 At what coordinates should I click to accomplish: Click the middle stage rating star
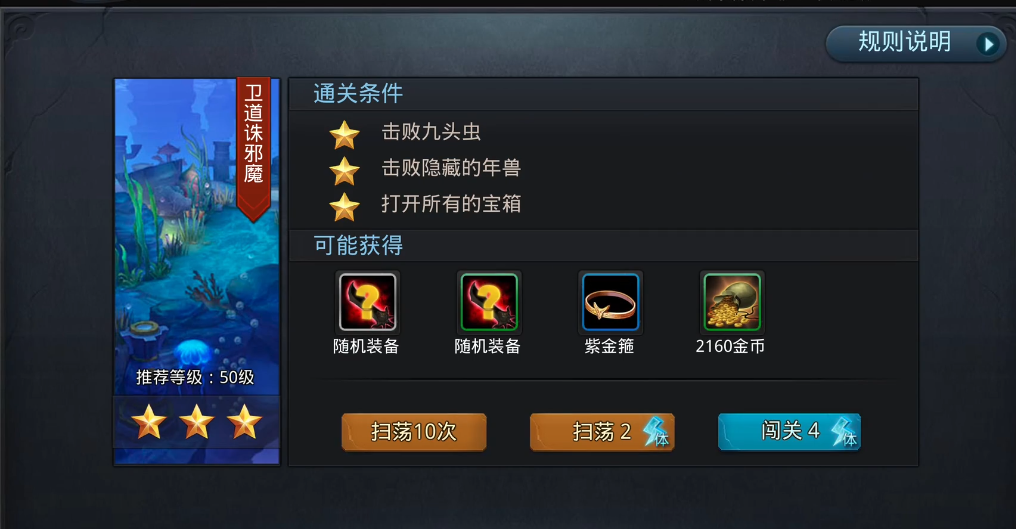coord(197,422)
